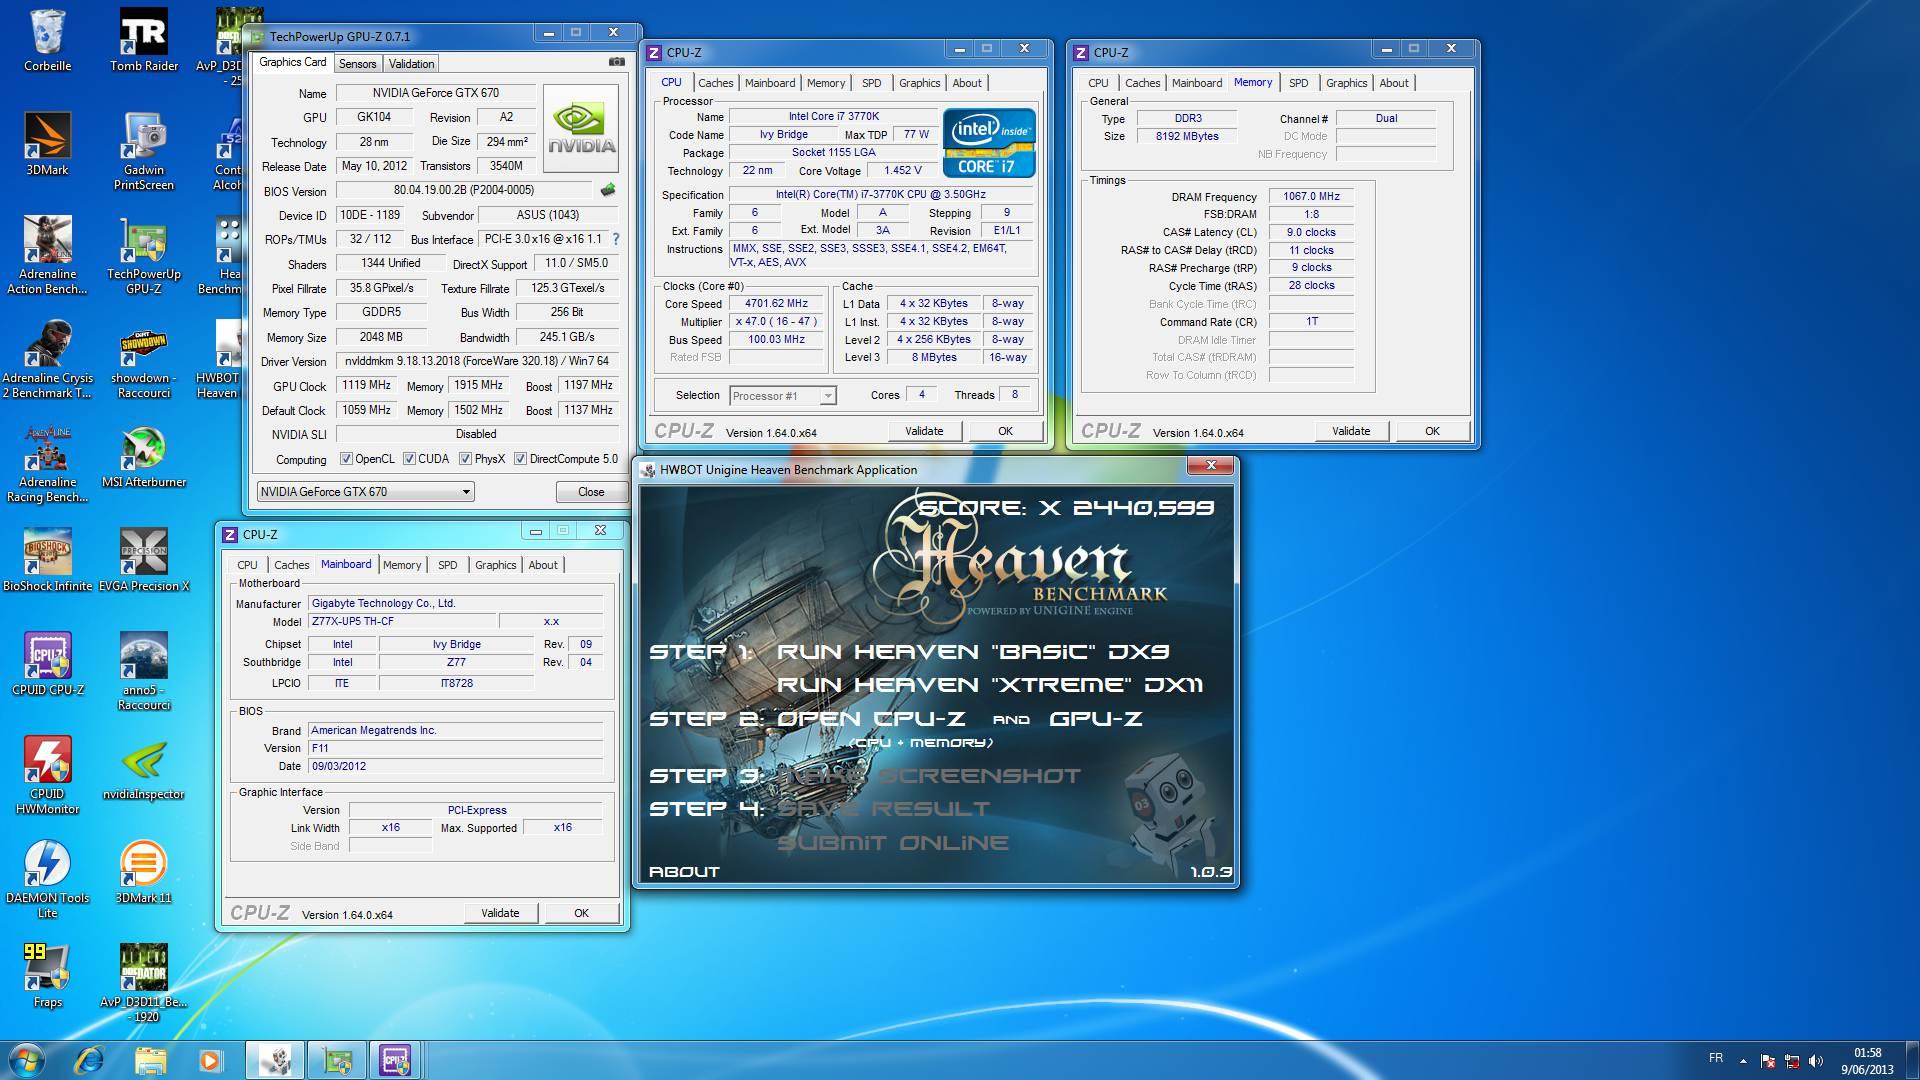Launch AvP_D3D11 Benchmark 1920 shortcut
This screenshot has width=1920, height=1080.
144,984
